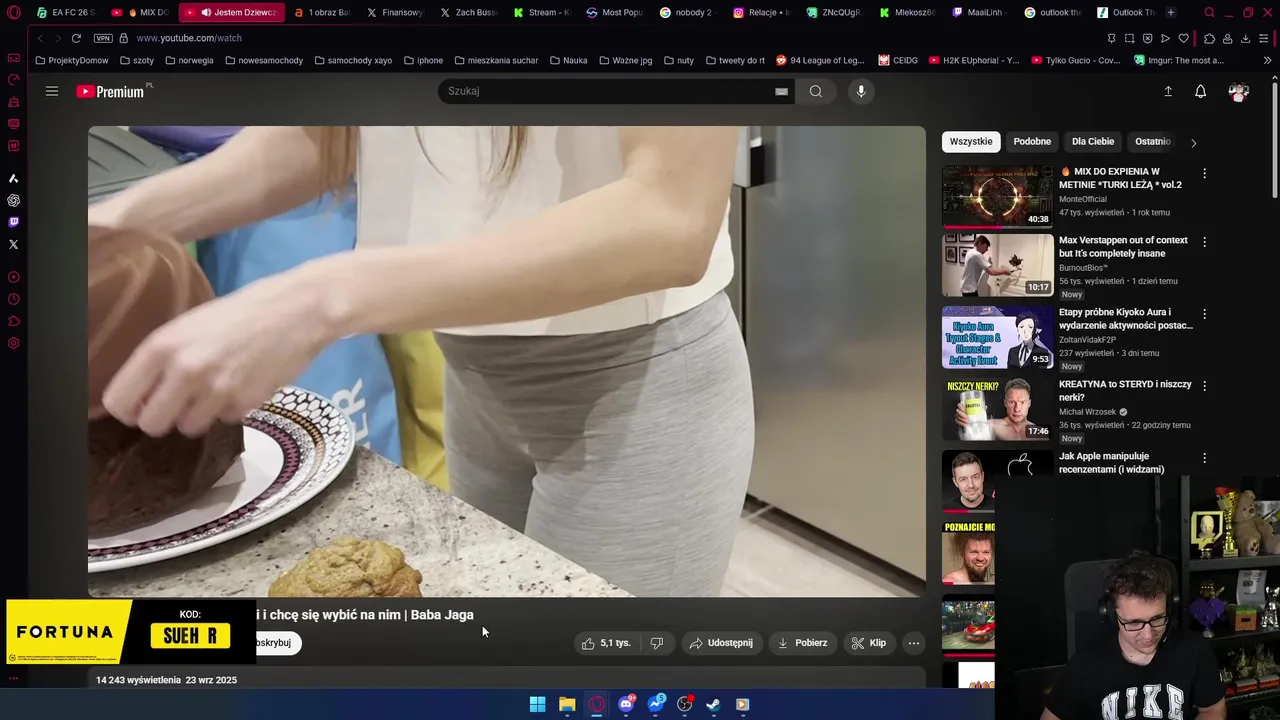Screen dimensions: 1280x720
Task: Open history clock icon in Opera sidebar
Action: coord(13,299)
